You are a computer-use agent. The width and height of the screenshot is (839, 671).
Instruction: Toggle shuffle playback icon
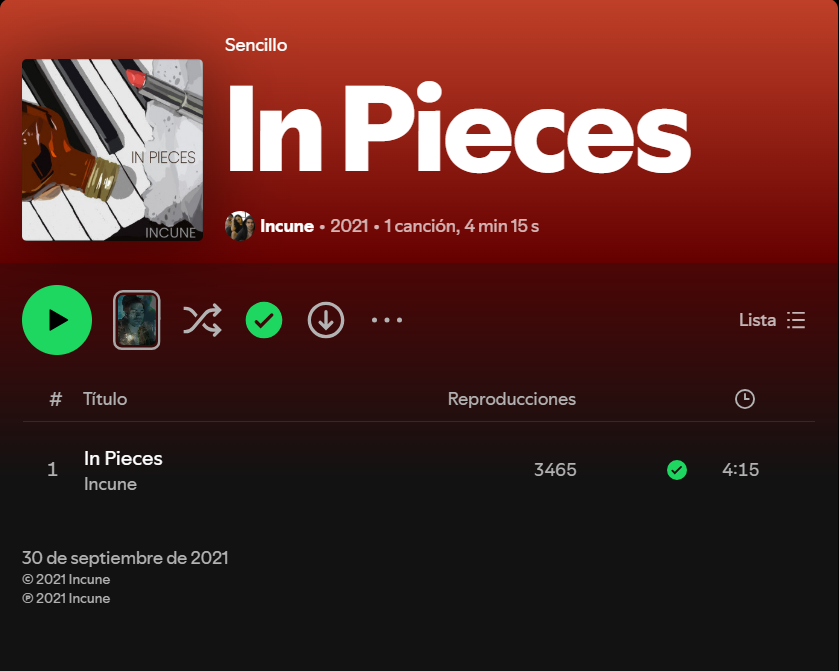click(x=202, y=320)
